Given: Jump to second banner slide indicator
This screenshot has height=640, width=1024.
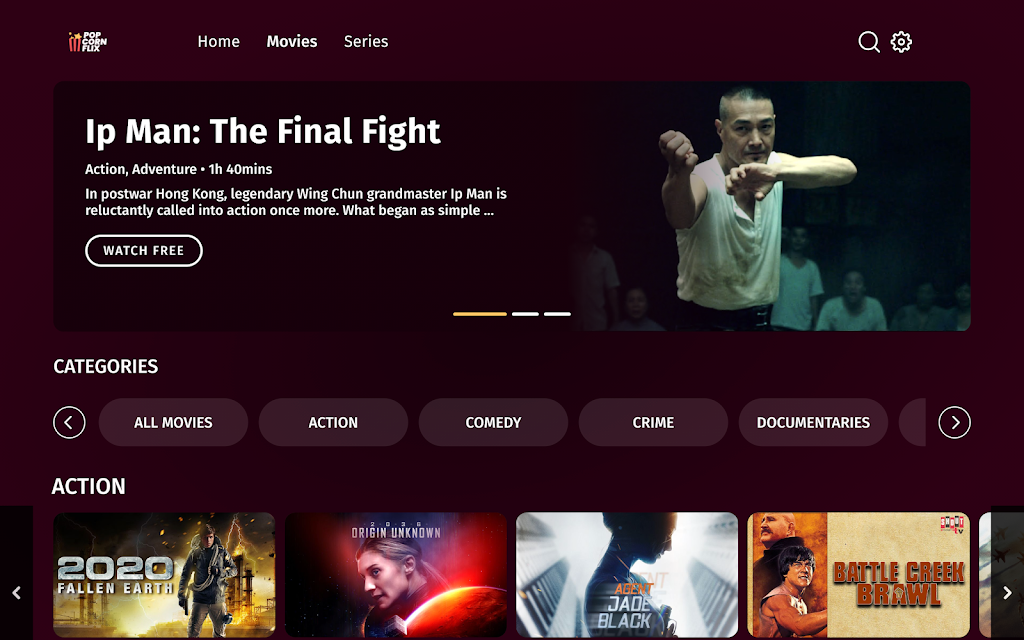Looking at the screenshot, I should point(525,314).
